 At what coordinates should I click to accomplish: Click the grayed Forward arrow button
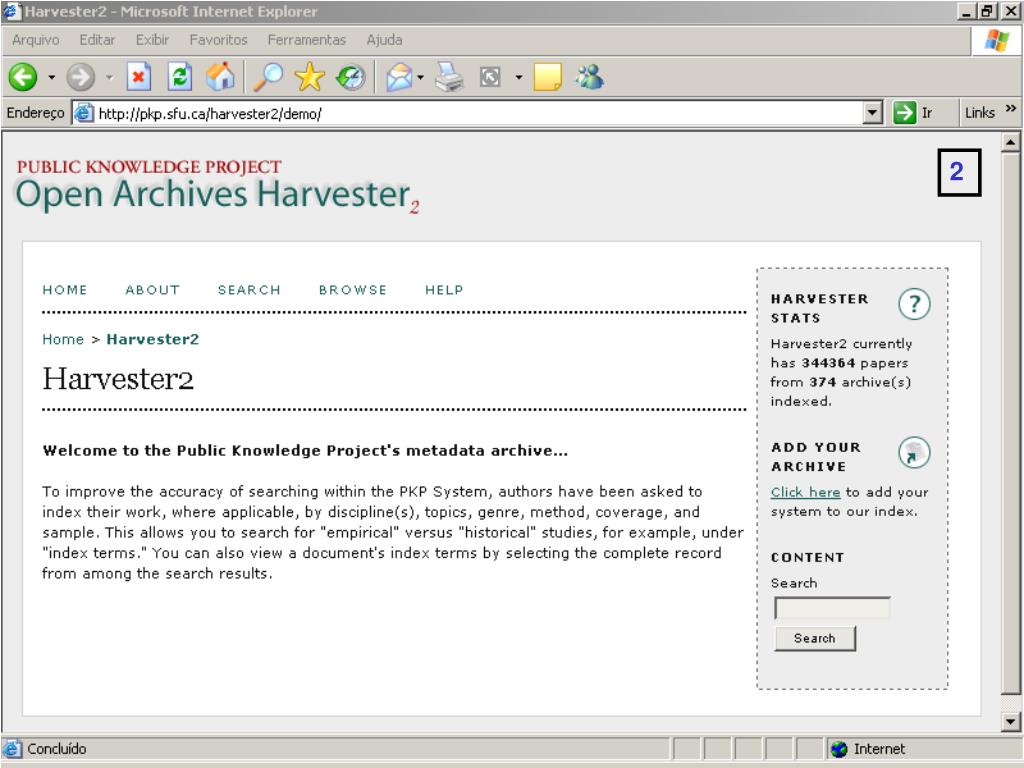pos(81,77)
